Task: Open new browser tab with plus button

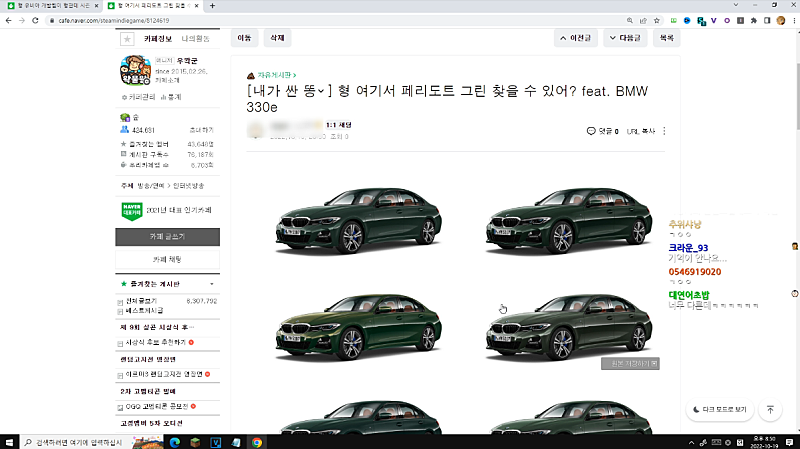Action: pyautogui.click(x=212, y=6)
